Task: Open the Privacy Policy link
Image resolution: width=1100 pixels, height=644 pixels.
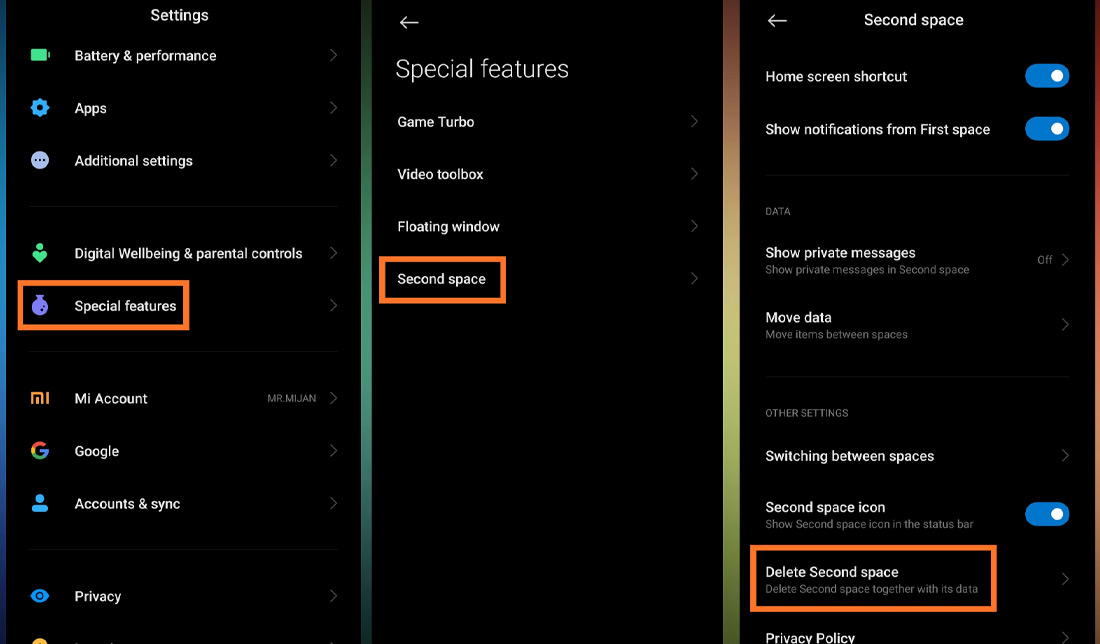Action: point(810,636)
